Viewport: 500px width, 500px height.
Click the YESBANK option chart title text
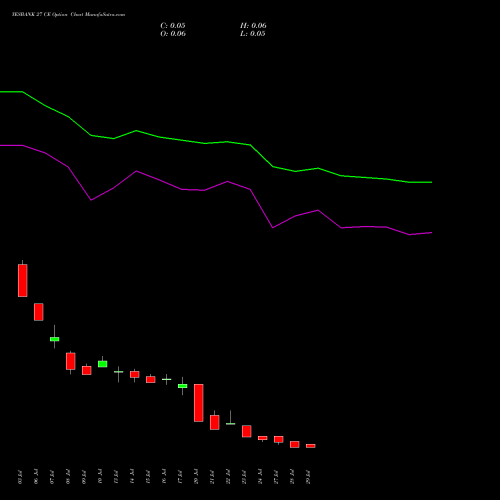pyautogui.click(x=68, y=15)
